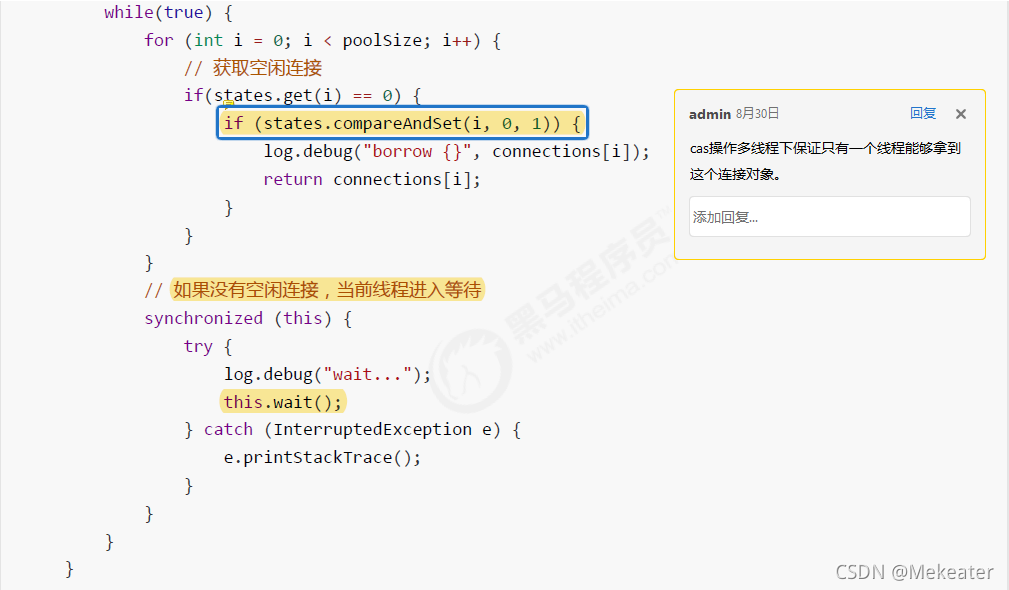1009x590 pixels.
Task: Click the catch InterruptedException line
Action: click(x=353, y=429)
